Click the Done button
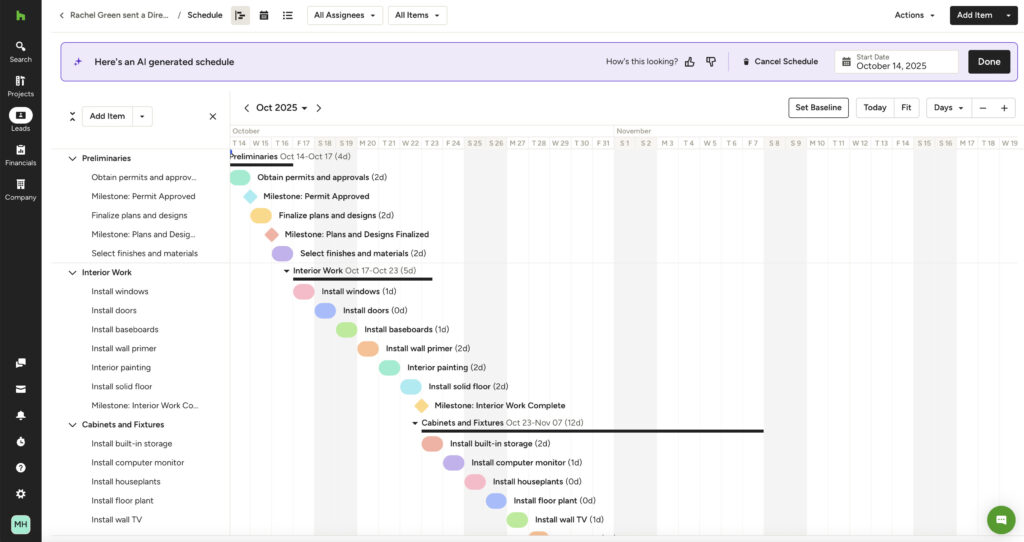The height and width of the screenshot is (542, 1024). (x=989, y=62)
